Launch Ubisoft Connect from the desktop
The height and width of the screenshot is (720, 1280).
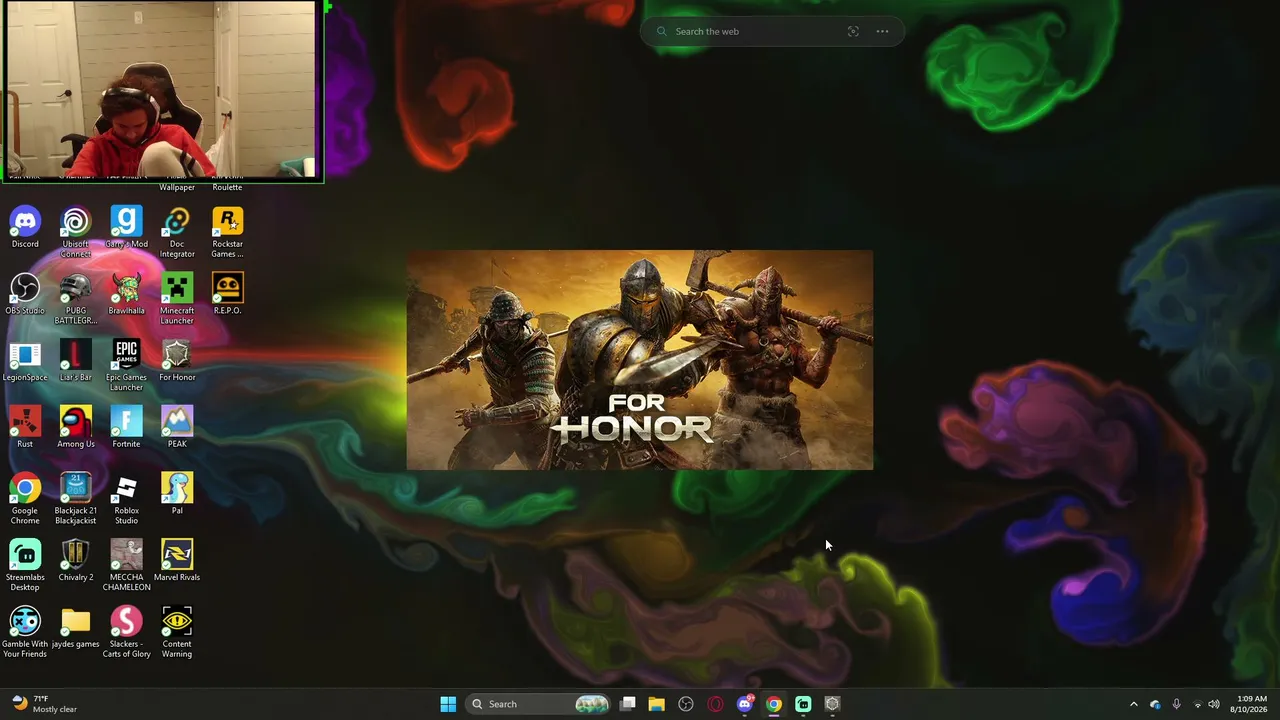76,232
